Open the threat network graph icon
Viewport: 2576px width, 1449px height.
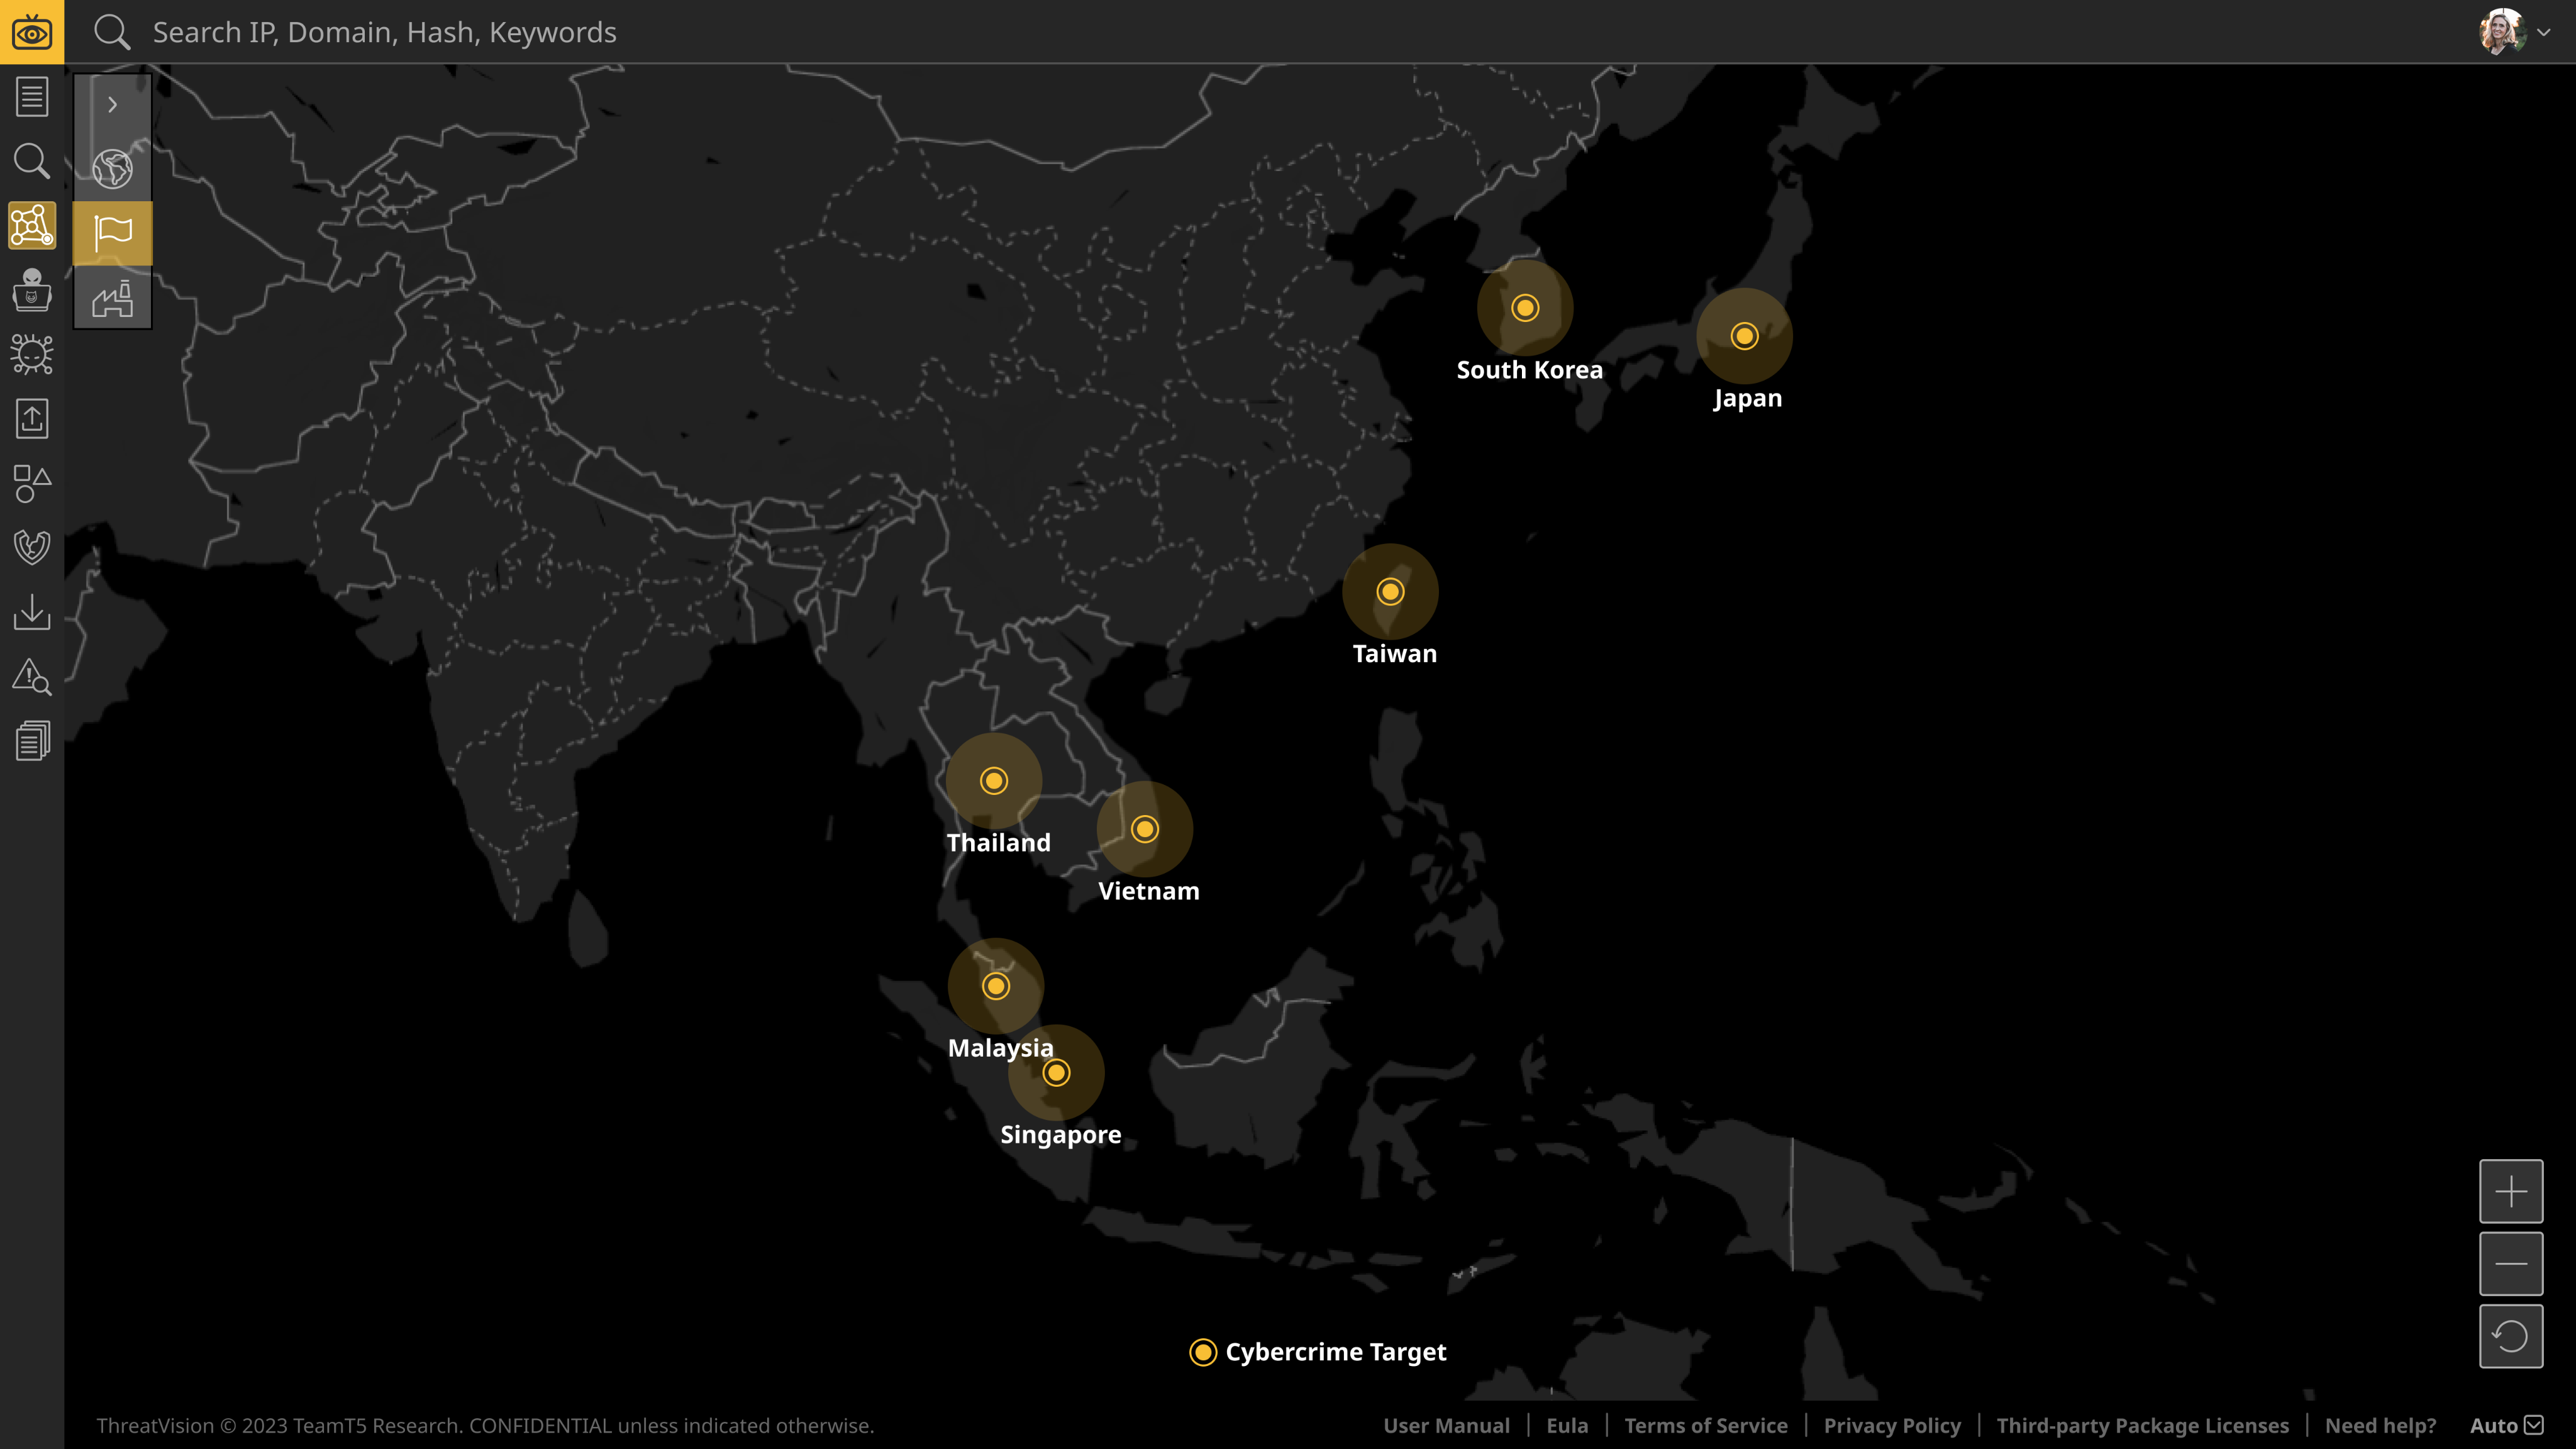(x=32, y=226)
